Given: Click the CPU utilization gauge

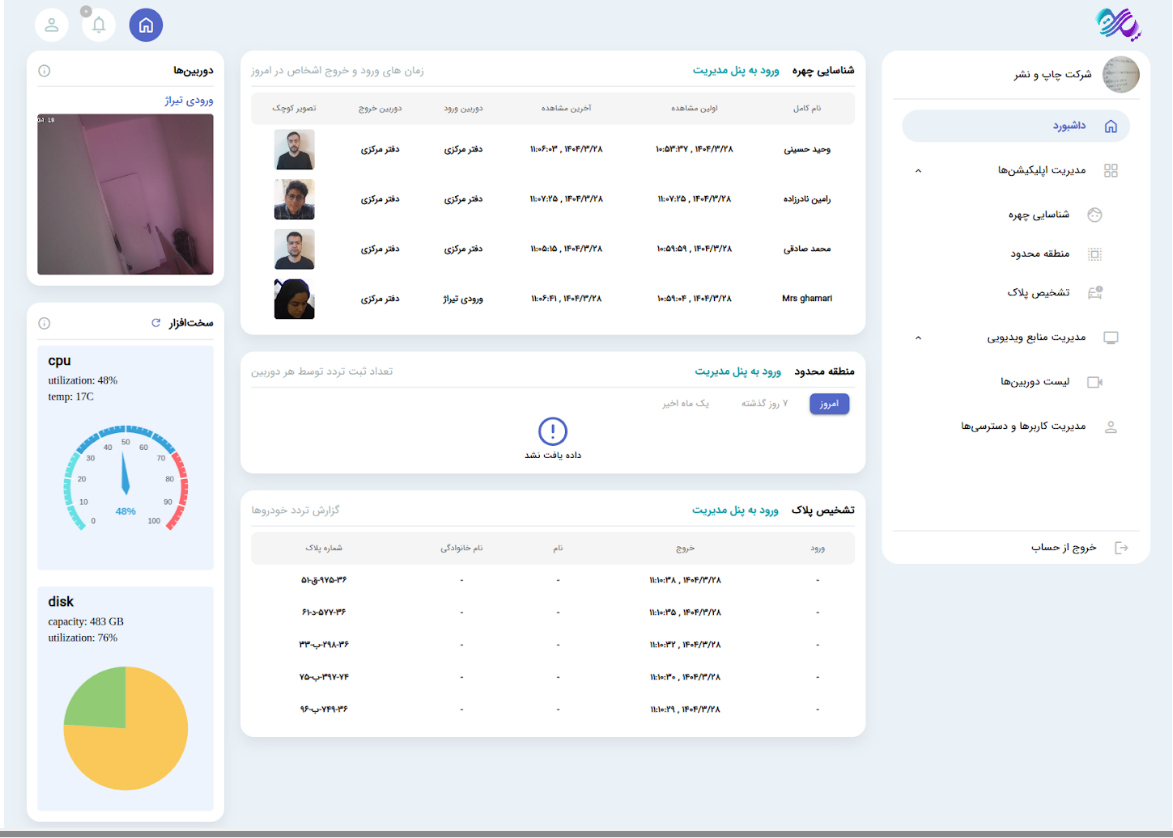Looking at the screenshot, I should tap(125, 478).
